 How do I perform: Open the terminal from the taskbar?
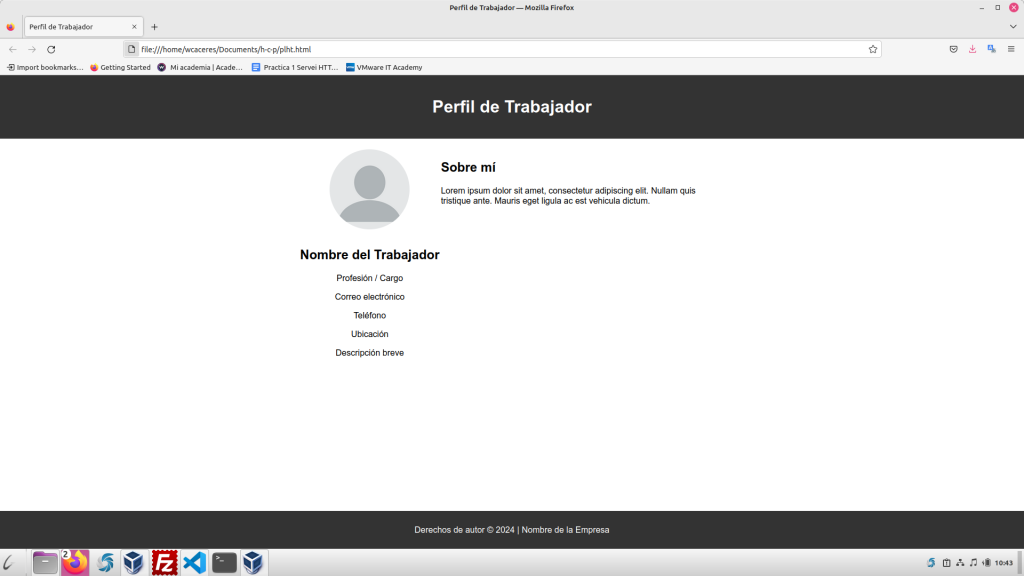pos(224,563)
